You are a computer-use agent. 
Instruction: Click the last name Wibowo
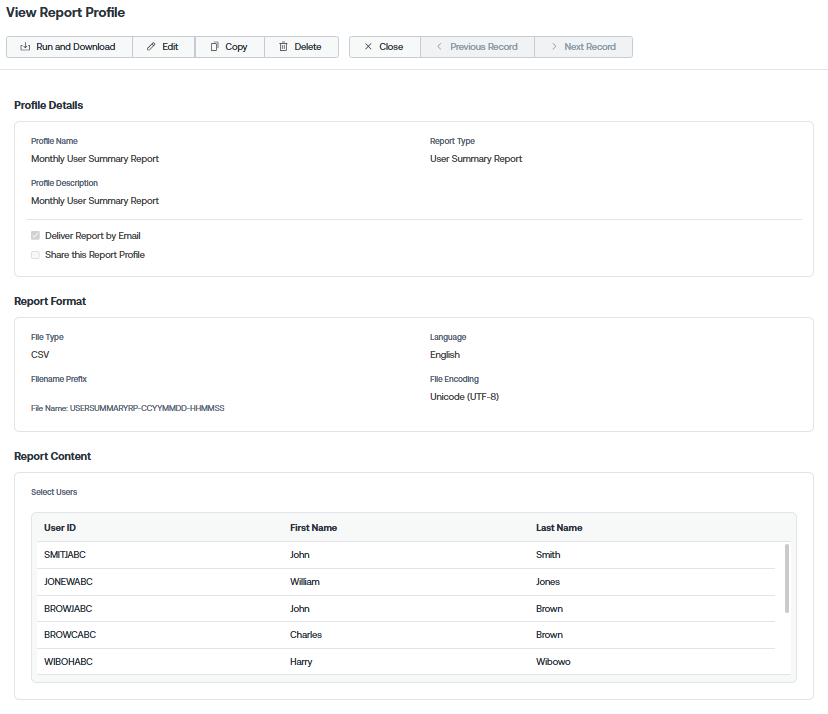point(553,662)
